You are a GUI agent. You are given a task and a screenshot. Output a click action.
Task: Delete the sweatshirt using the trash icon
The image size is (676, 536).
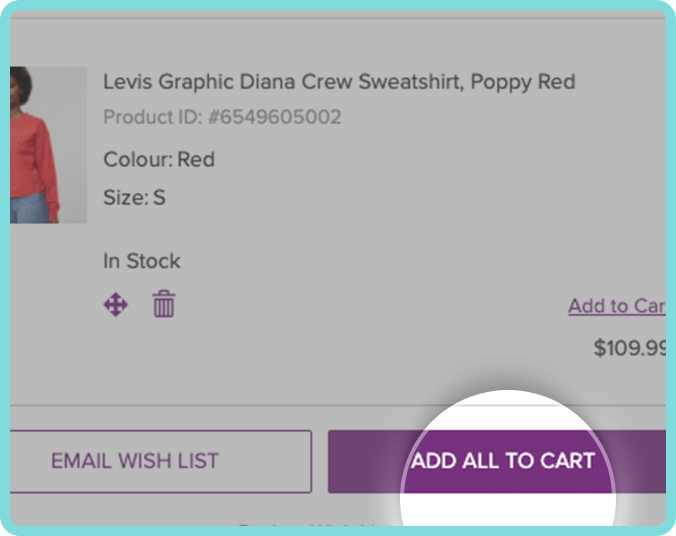pyautogui.click(x=164, y=304)
